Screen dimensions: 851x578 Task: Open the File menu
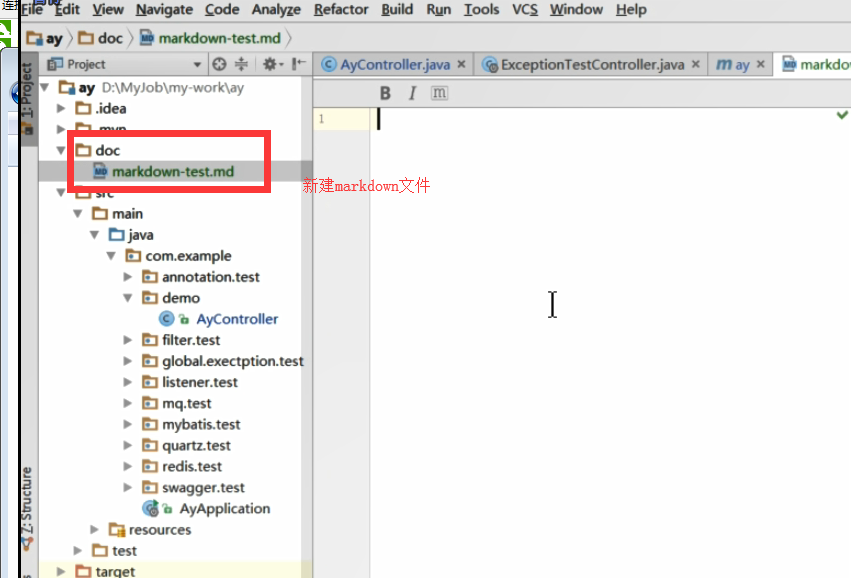[31, 10]
